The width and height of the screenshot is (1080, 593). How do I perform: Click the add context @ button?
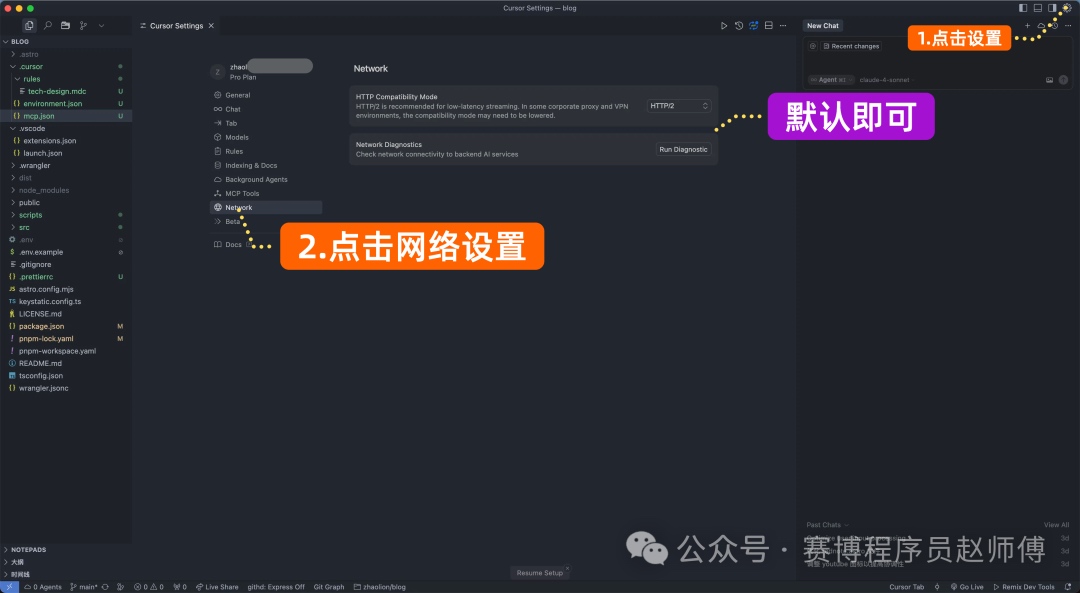pos(813,46)
